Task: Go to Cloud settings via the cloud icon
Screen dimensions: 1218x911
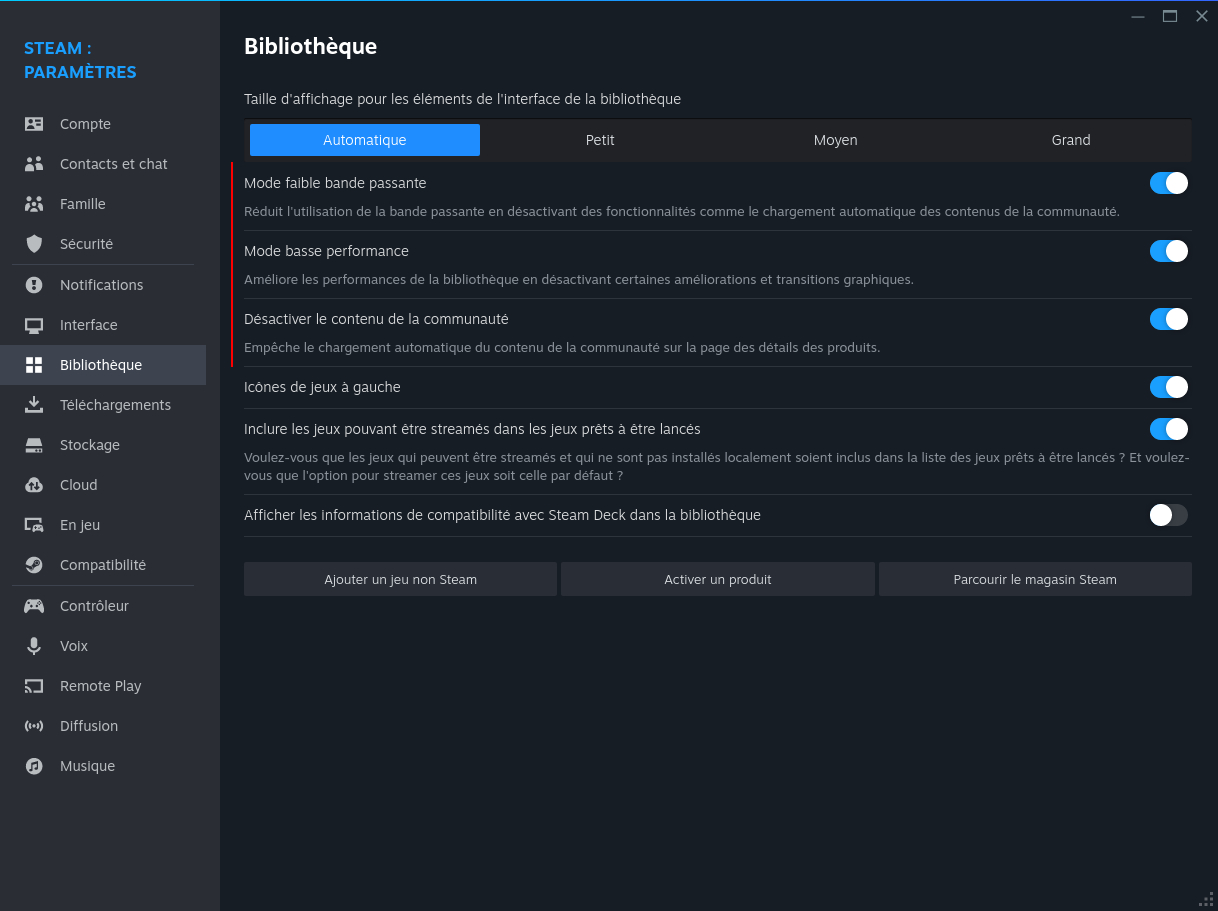Action: pyautogui.click(x=34, y=485)
